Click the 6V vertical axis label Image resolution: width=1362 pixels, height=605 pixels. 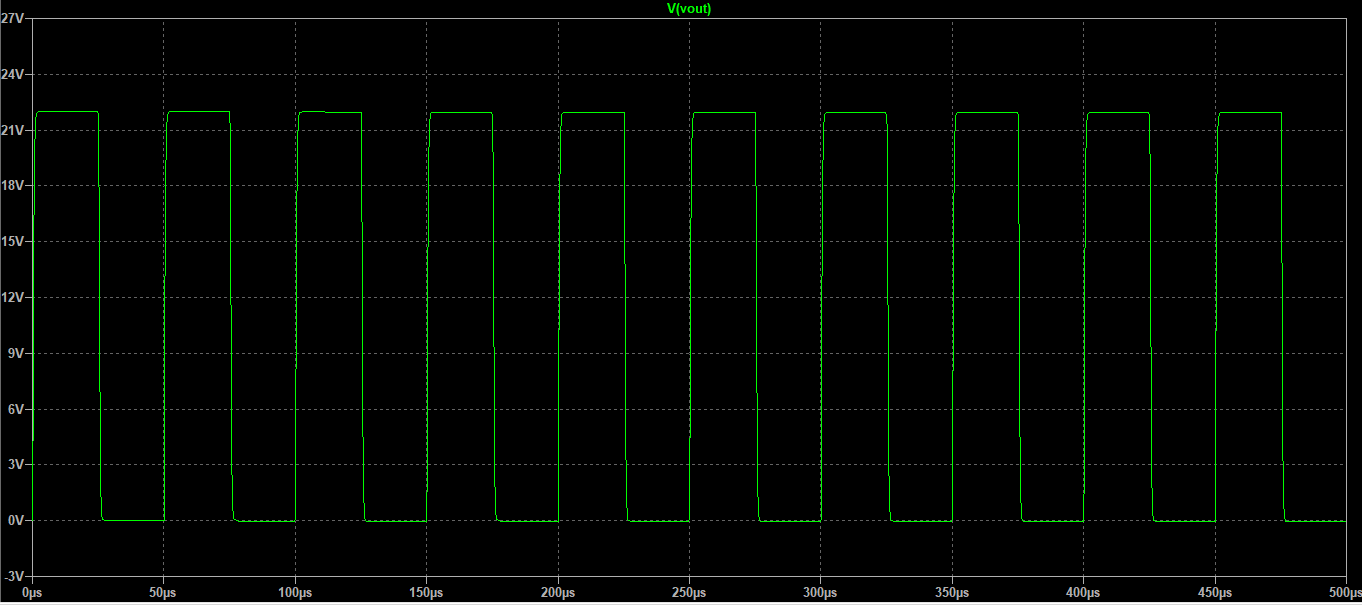click(16, 410)
